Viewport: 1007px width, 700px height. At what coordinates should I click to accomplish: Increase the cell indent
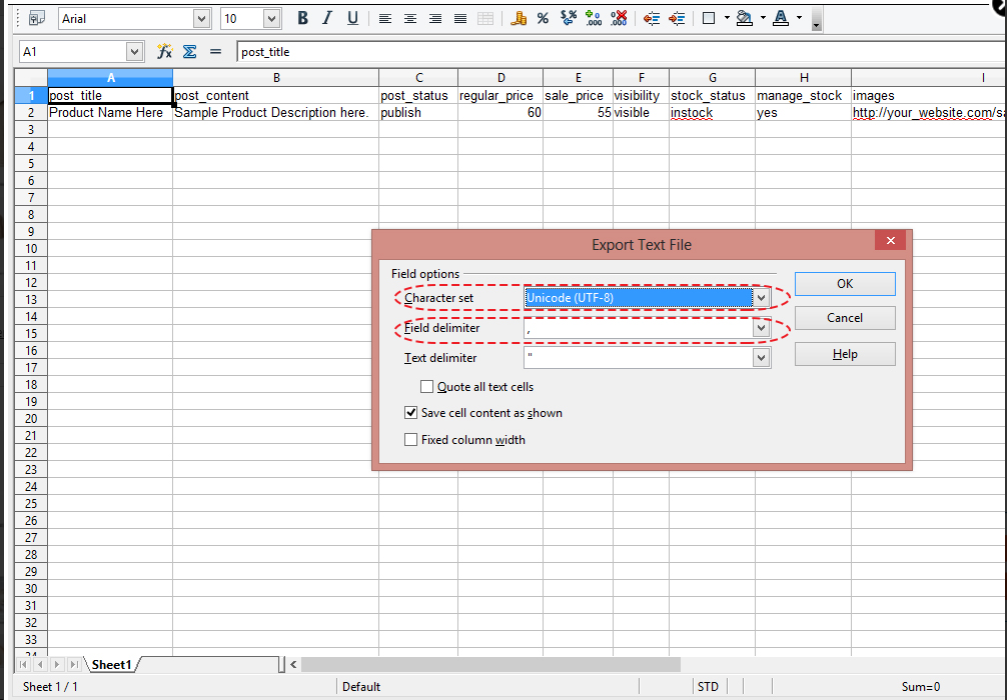[x=676, y=19]
